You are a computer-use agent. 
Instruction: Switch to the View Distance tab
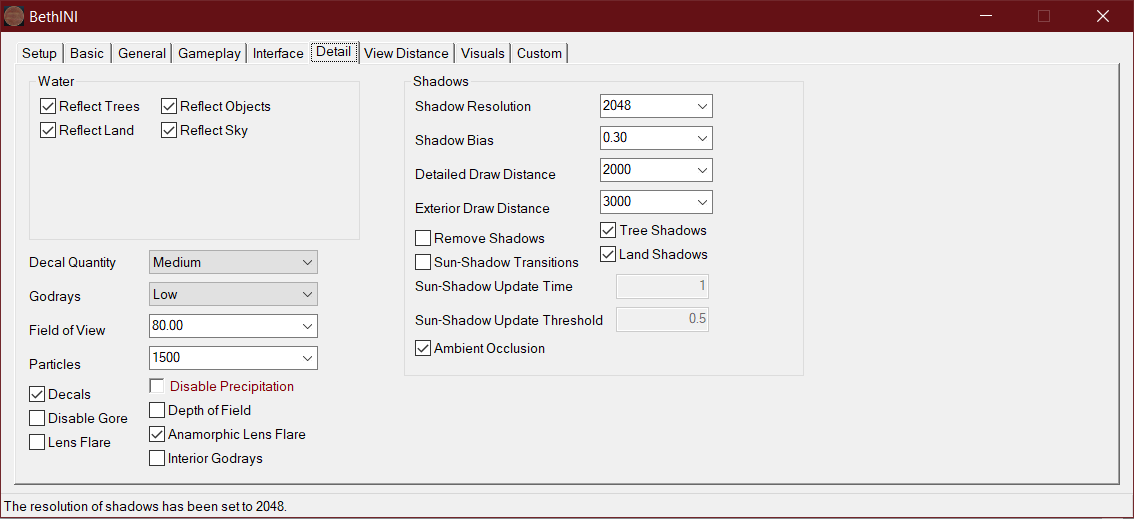point(406,53)
